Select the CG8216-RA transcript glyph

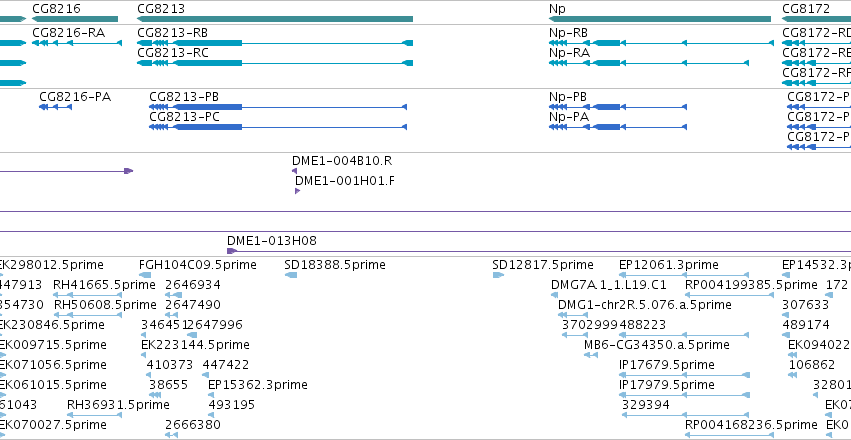coord(77,43)
